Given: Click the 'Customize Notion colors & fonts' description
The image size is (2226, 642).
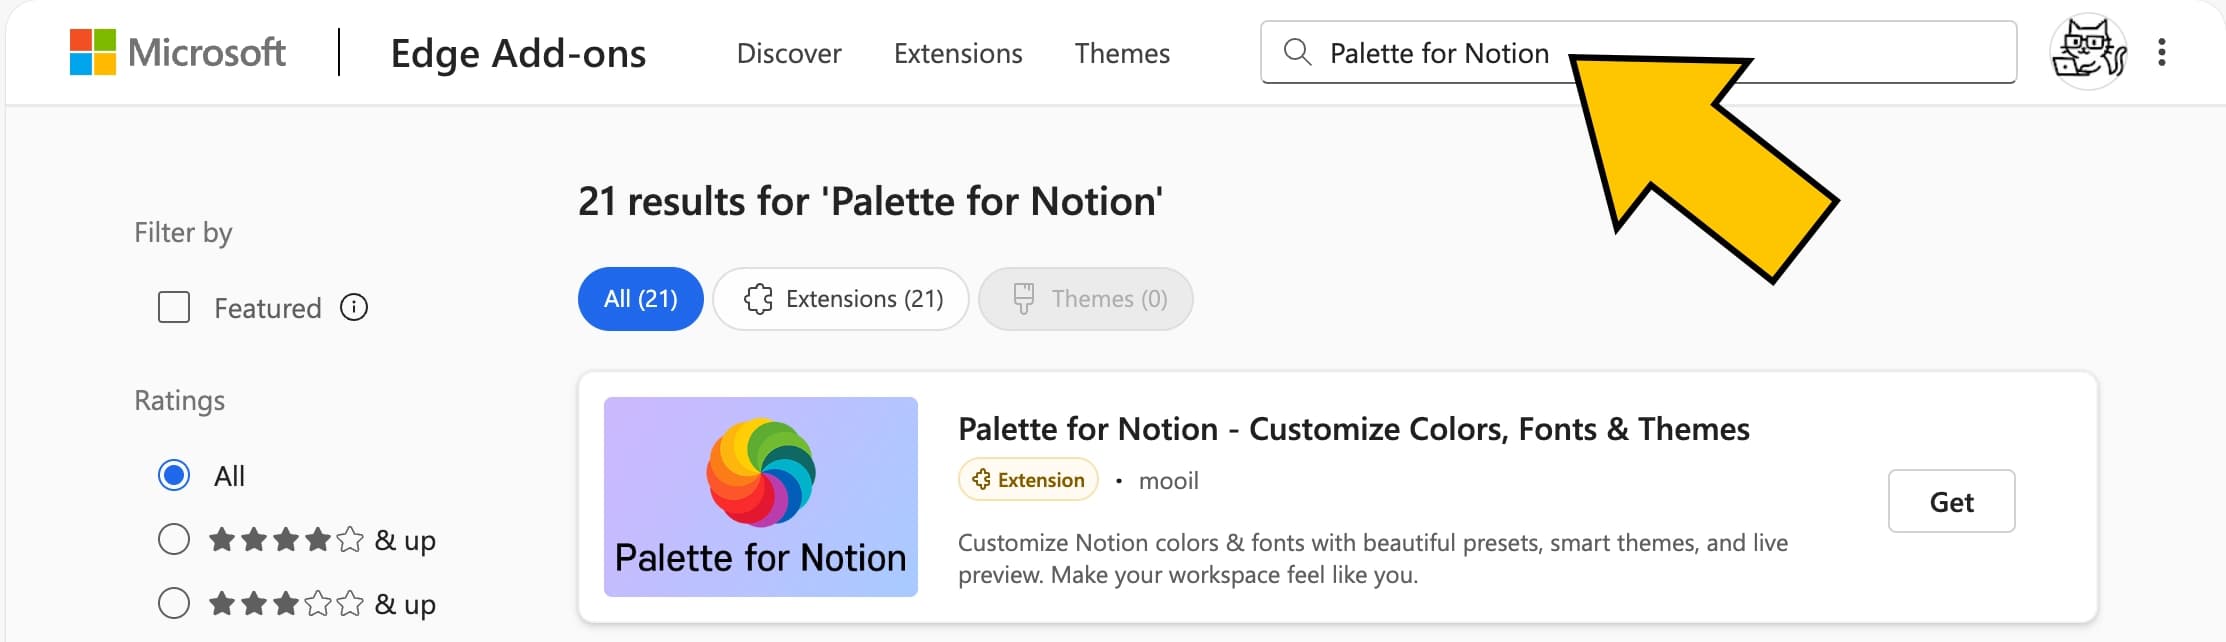Looking at the screenshot, I should pos(1373,558).
